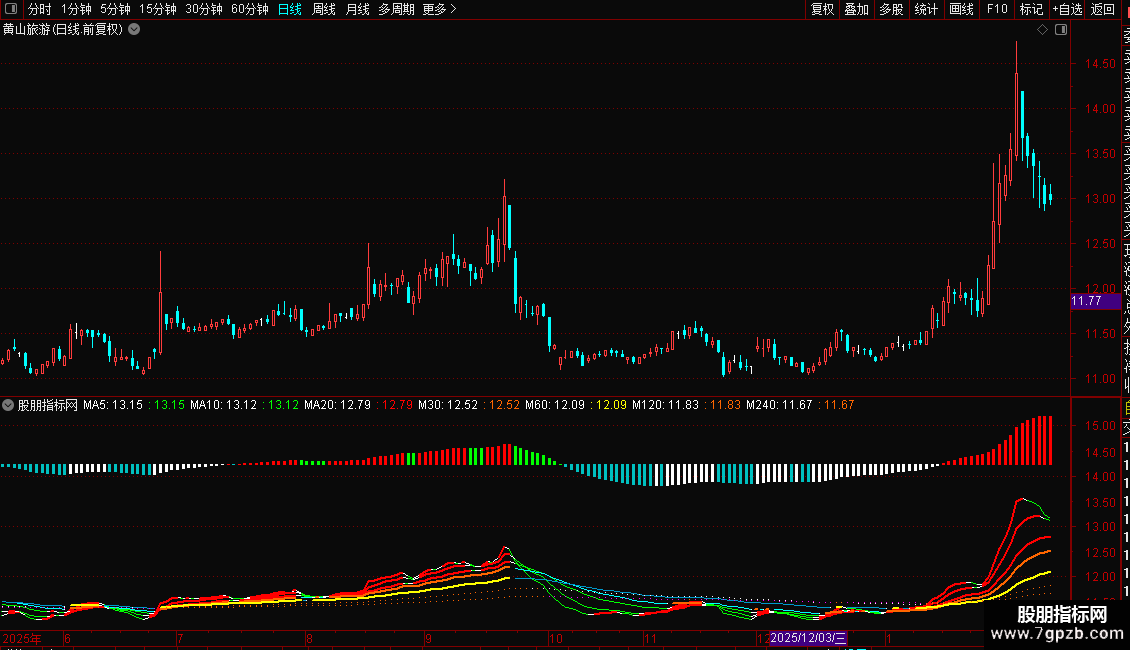Click the diamond marker icon at chart top-right
The image size is (1130, 650).
point(1043,30)
